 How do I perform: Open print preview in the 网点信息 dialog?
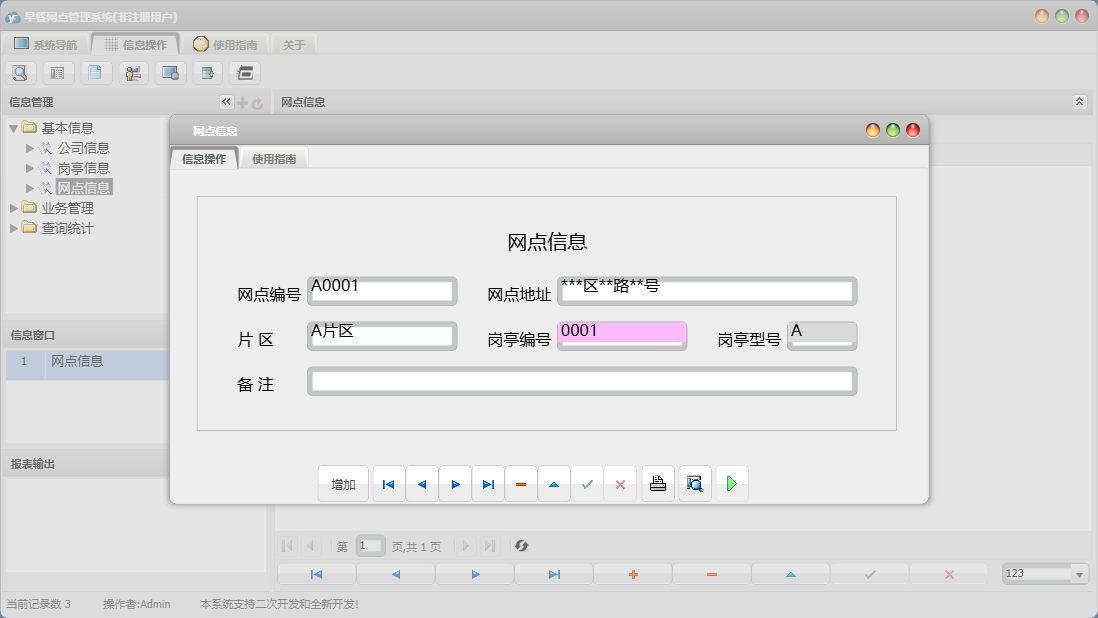pos(694,483)
